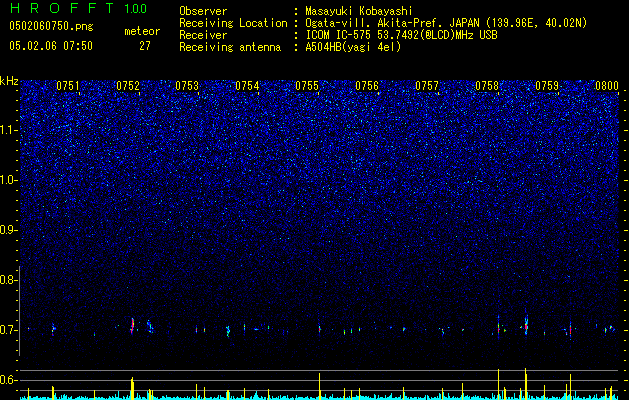Click the 1.1 kHz axis label

9,130
